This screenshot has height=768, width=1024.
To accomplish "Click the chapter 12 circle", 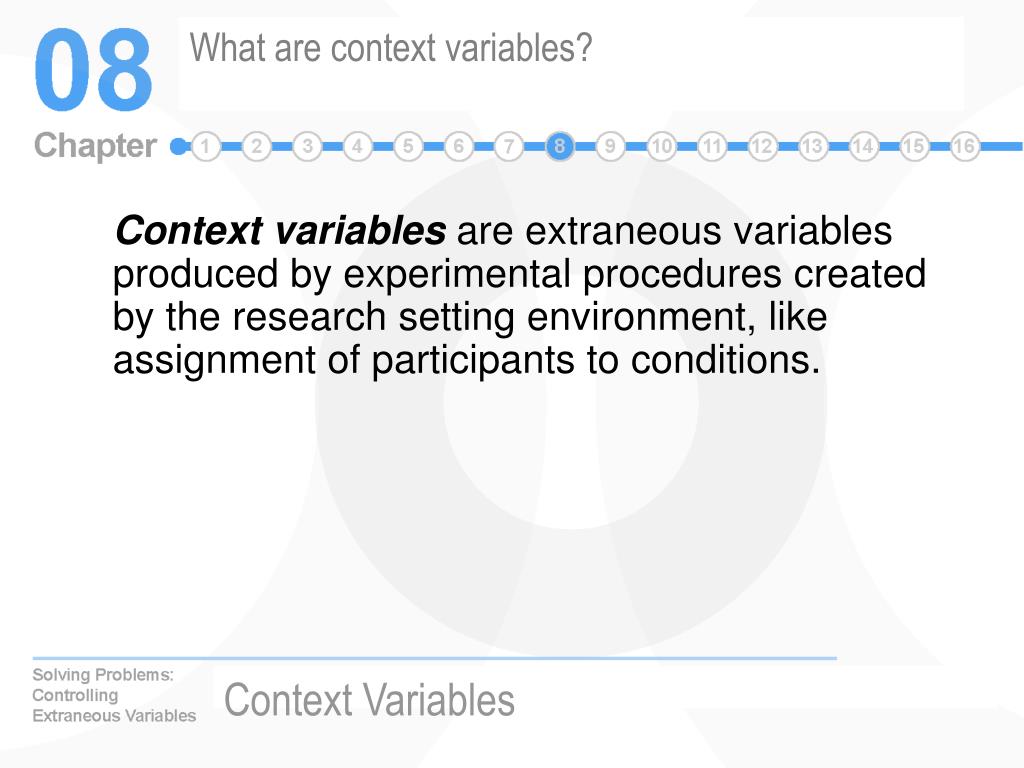I will click(x=762, y=146).
